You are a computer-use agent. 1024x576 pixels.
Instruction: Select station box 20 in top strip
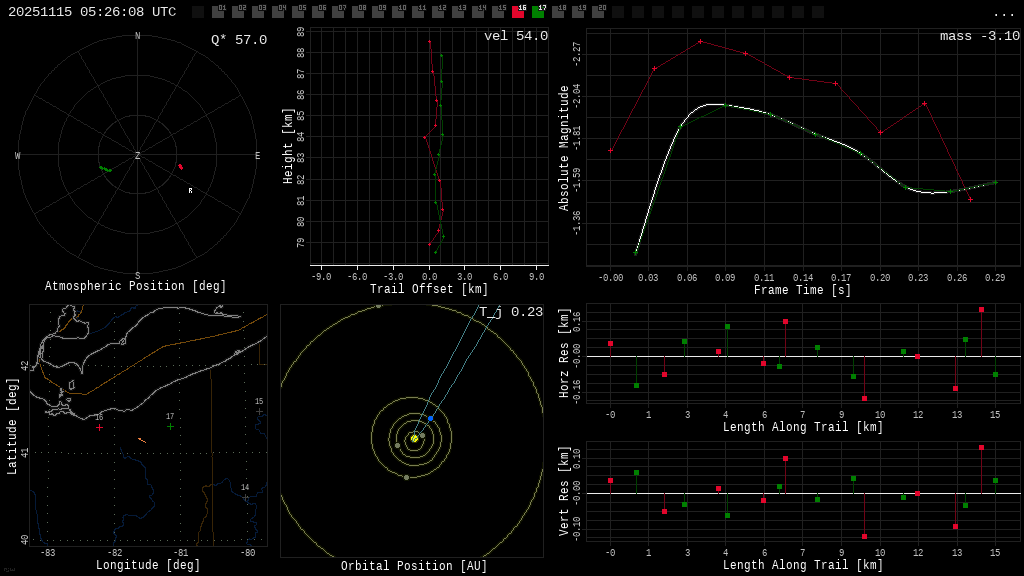pyautogui.click(x=598, y=12)
